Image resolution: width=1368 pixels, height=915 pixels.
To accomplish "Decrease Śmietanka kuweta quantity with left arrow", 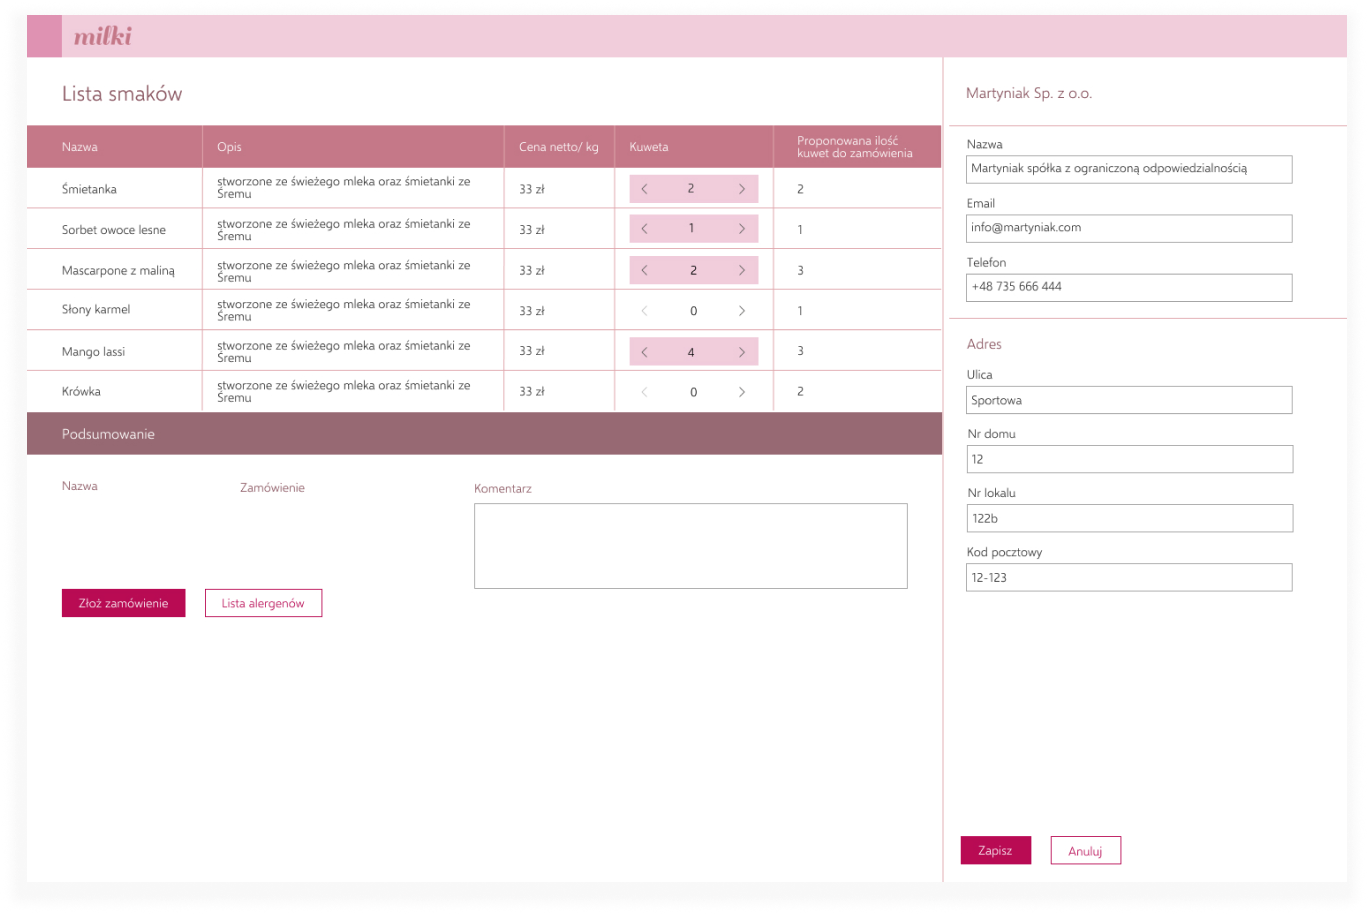I will [x=644, y=189].
